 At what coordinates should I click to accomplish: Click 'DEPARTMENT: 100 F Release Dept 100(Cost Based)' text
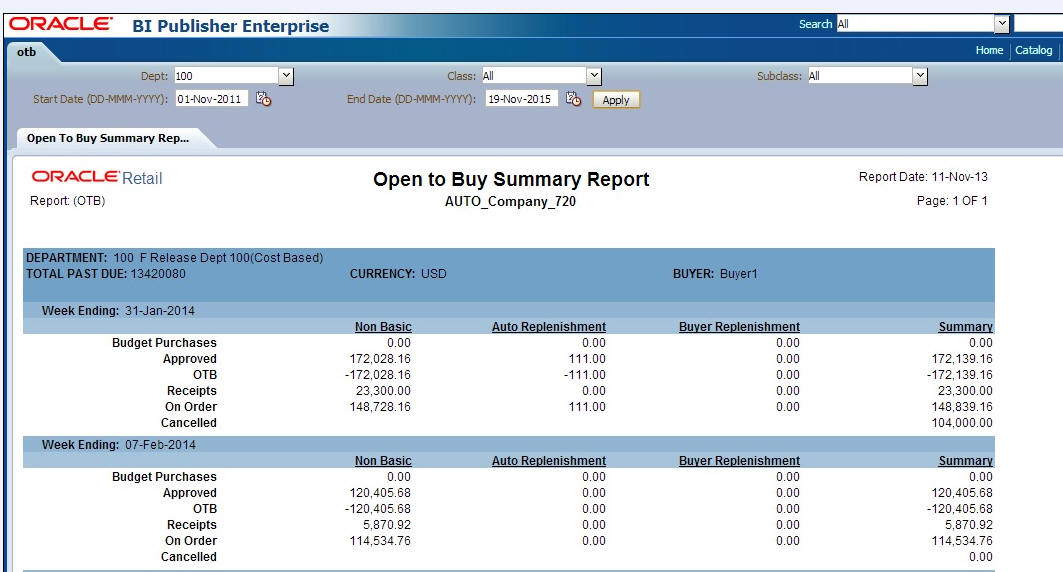pos(174,258)
